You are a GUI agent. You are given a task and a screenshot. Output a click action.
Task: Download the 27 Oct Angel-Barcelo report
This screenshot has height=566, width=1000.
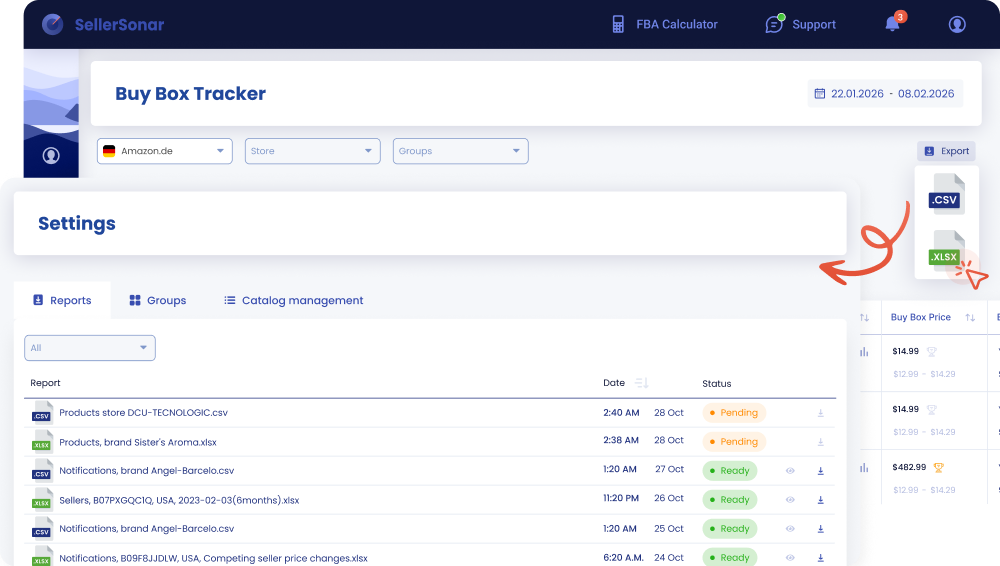click(x=821, y=471)
